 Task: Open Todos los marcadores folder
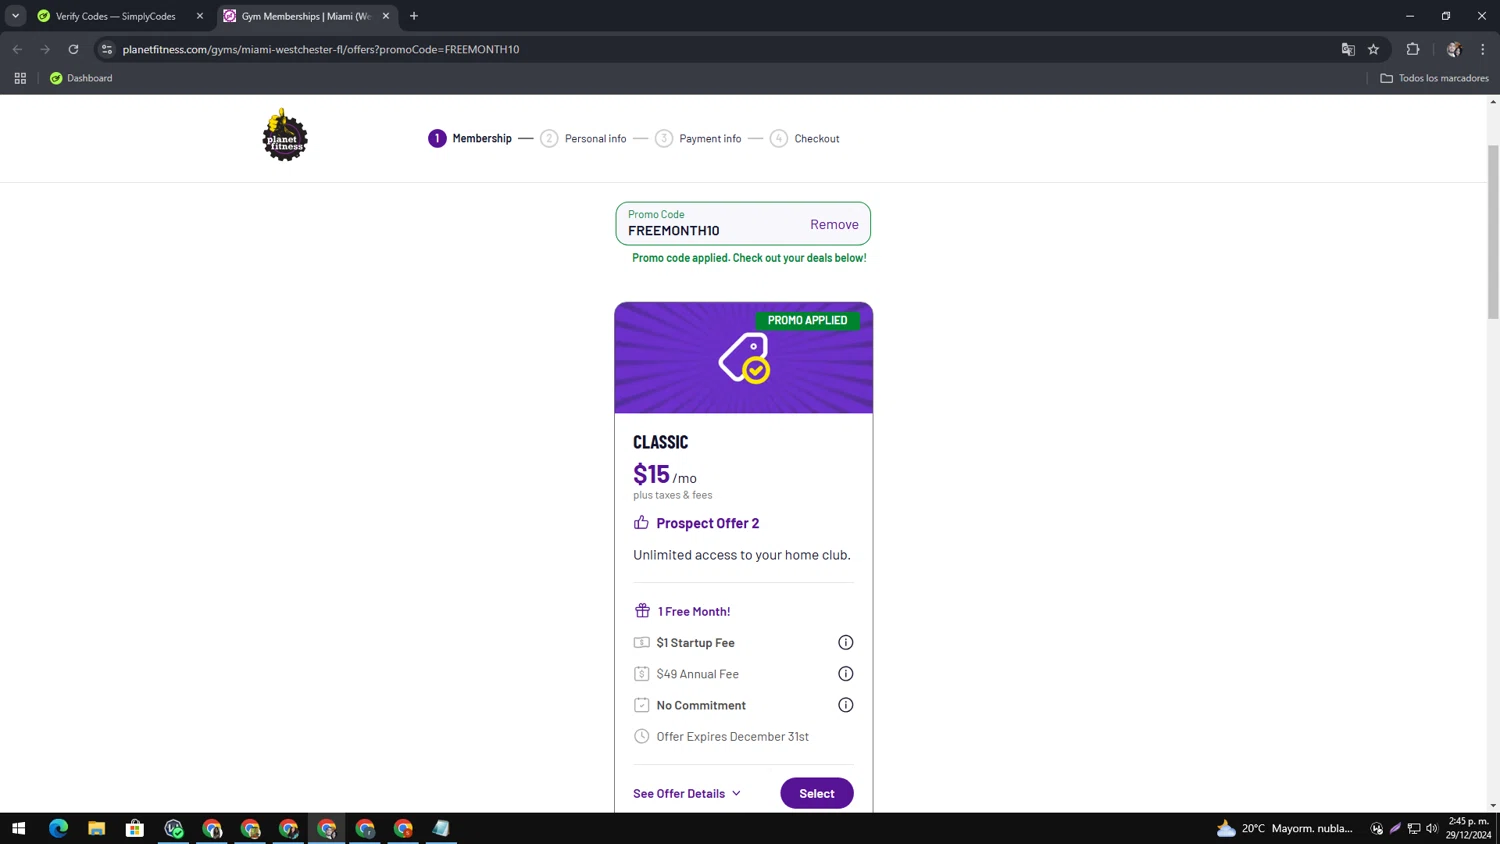[x=1434, y=78]
